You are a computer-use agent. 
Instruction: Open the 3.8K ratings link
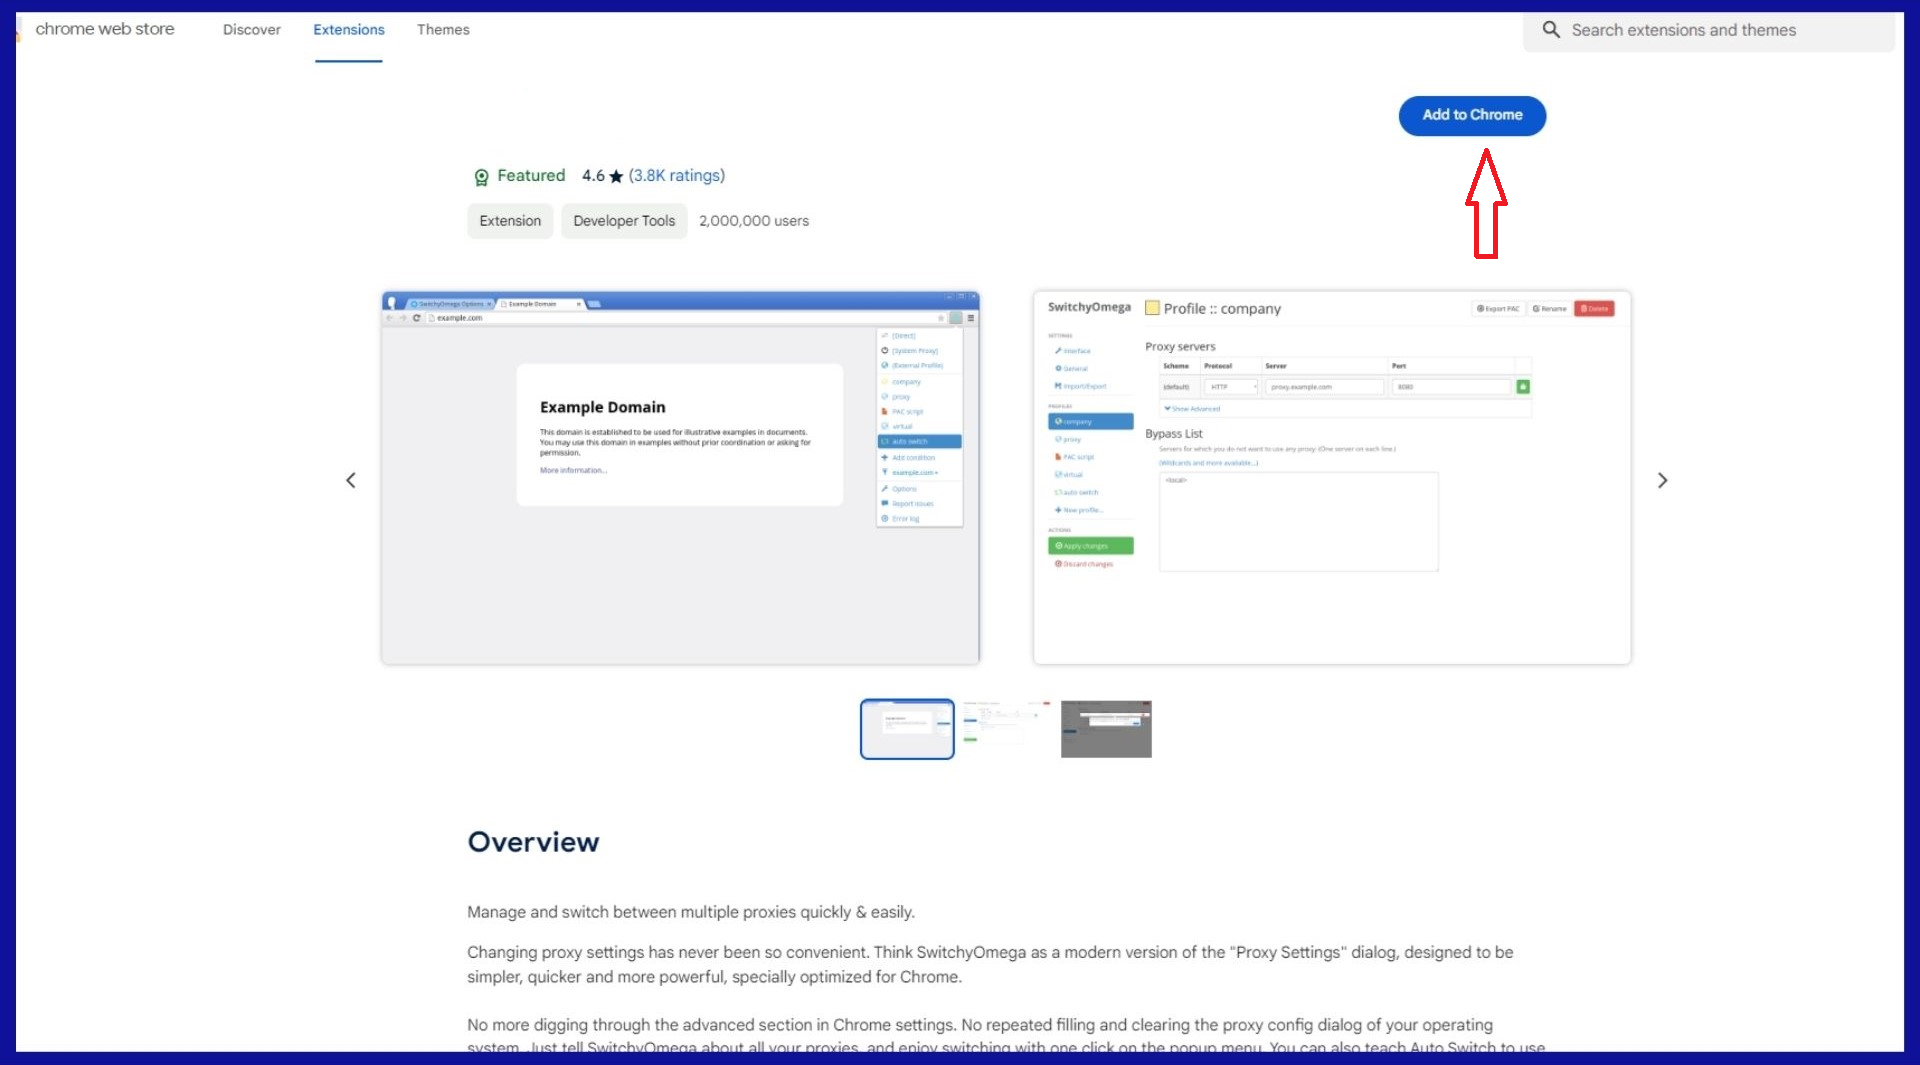click(677, 175)
